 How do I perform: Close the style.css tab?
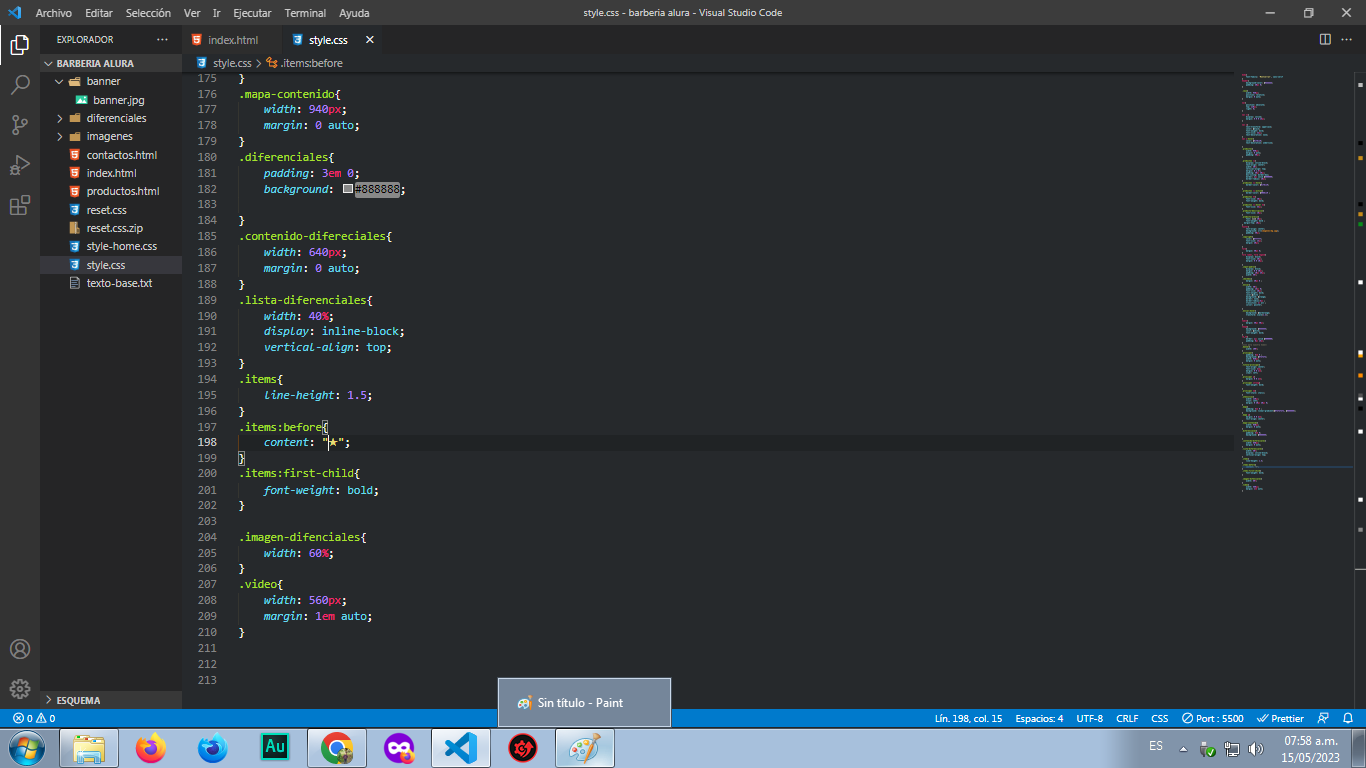[369, 40]
